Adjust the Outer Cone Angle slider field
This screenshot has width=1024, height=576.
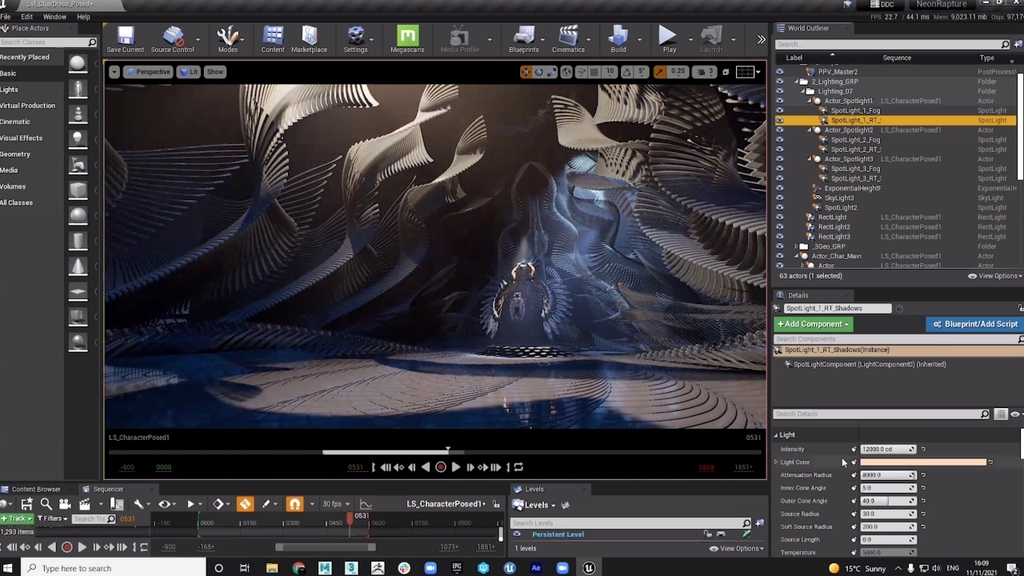888,501
